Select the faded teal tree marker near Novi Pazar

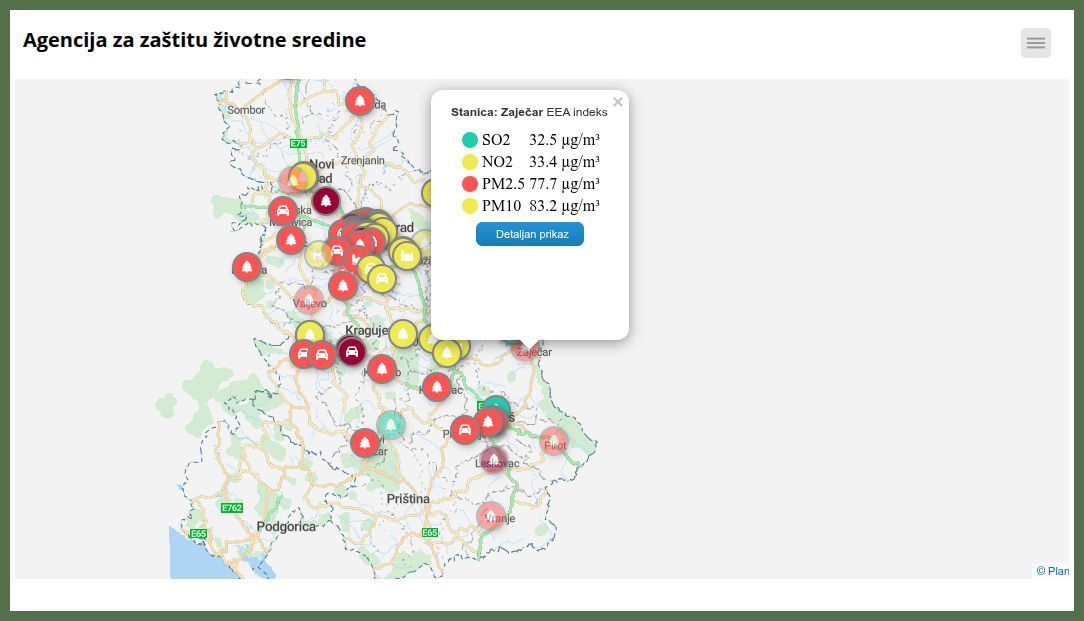(391, 425)
